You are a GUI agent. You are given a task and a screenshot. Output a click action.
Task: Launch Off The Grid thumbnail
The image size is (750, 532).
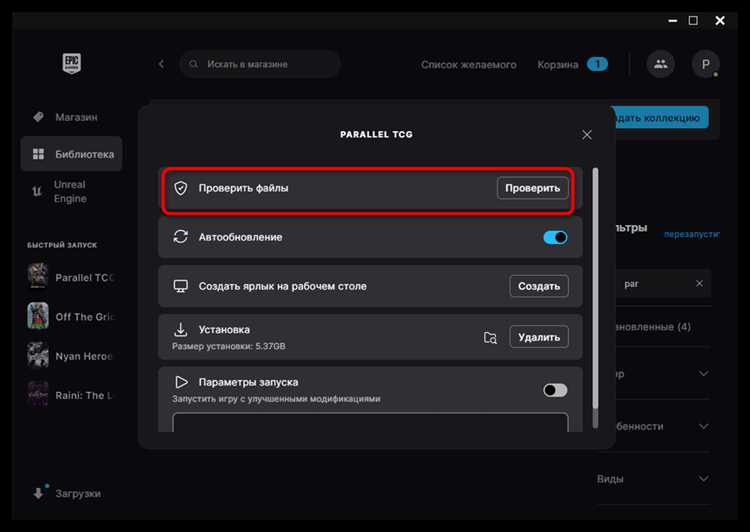pos(38,316)
